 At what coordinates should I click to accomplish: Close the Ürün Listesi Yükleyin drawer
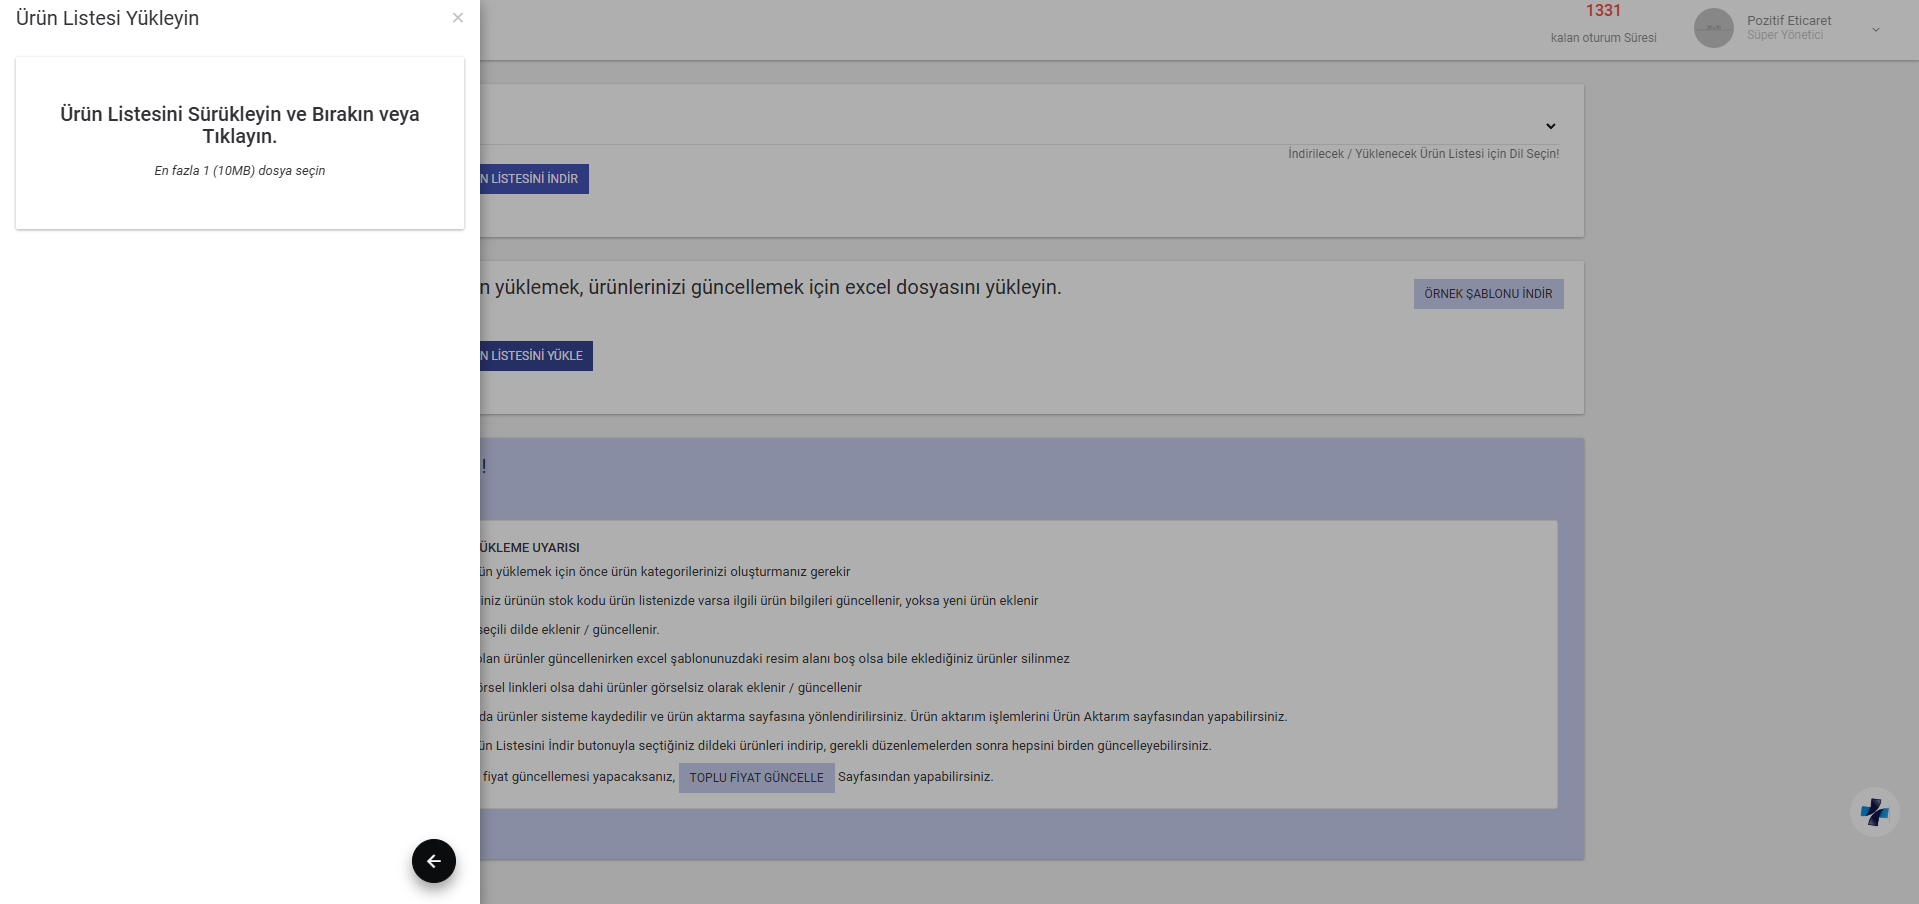[x=457, y=18]
